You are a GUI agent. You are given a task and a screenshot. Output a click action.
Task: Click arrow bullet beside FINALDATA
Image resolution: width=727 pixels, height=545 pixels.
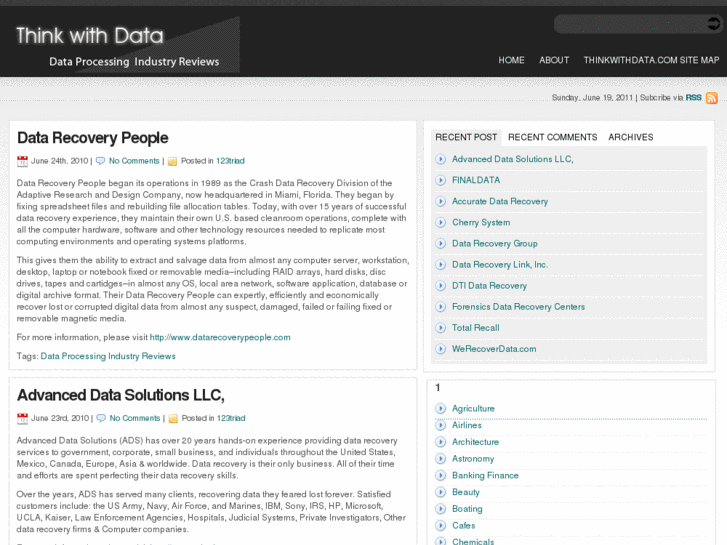pyautogui.click(x=440, y=180)
